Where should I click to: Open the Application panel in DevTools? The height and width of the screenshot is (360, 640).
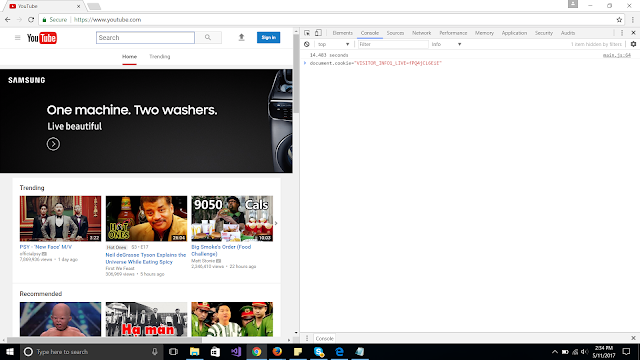point(514,33)
